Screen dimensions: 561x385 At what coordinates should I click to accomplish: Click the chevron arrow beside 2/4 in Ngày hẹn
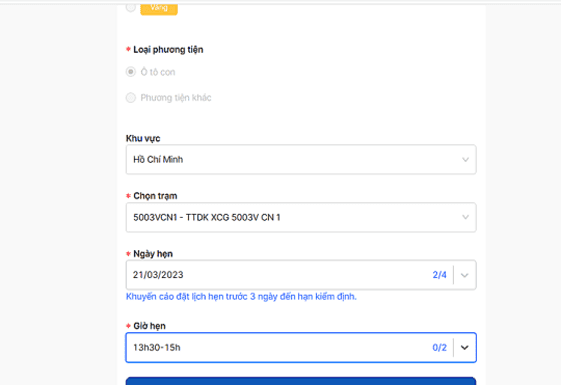tap(464, 275)
